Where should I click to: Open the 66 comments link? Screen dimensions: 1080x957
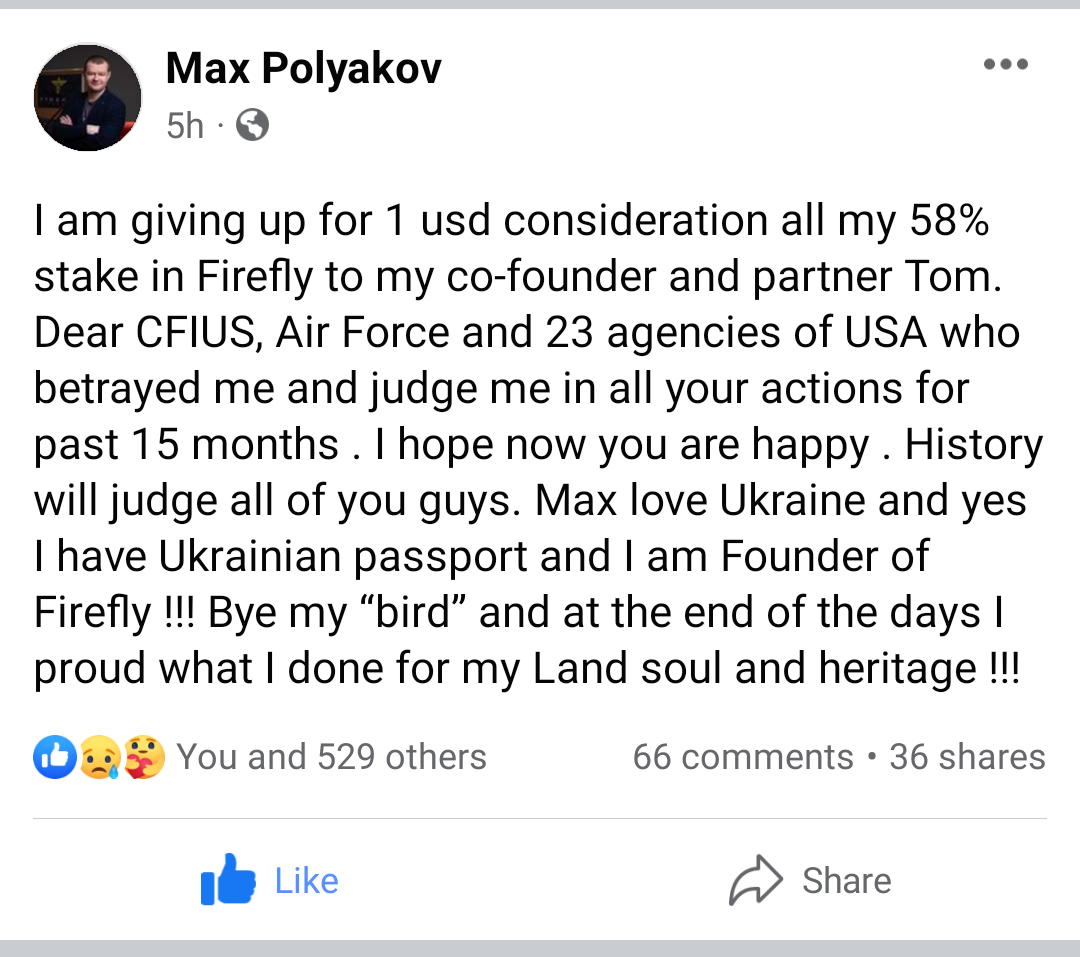(x=743, y=757)
